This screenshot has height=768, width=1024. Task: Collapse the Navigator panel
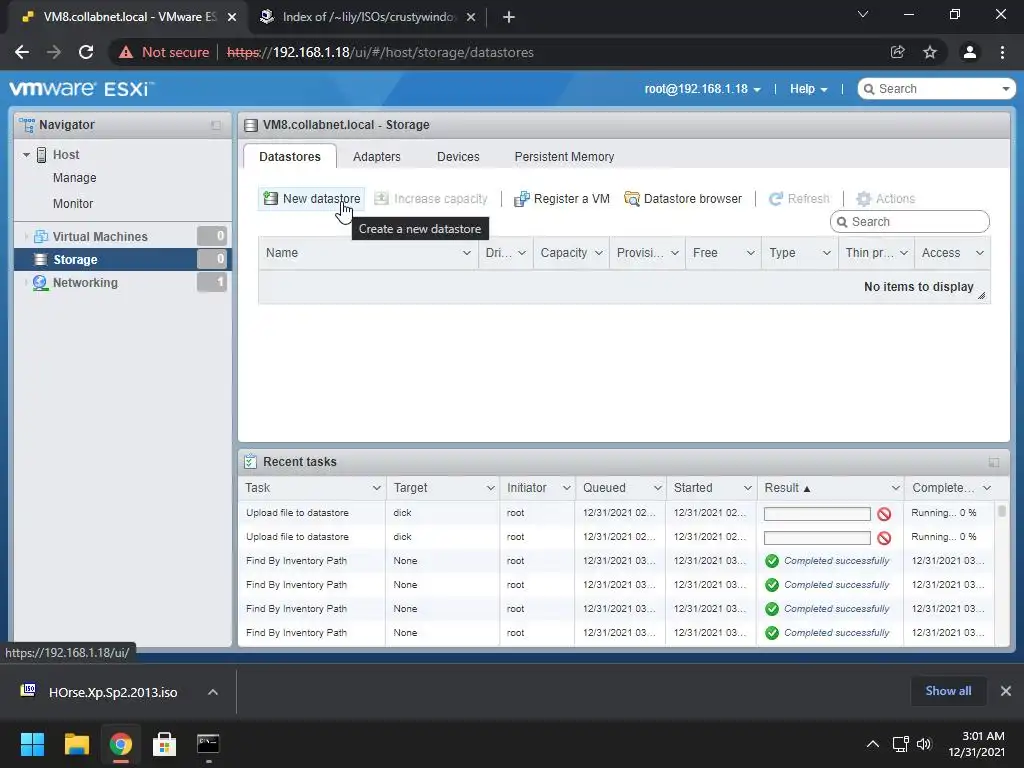tap(216, 125)
